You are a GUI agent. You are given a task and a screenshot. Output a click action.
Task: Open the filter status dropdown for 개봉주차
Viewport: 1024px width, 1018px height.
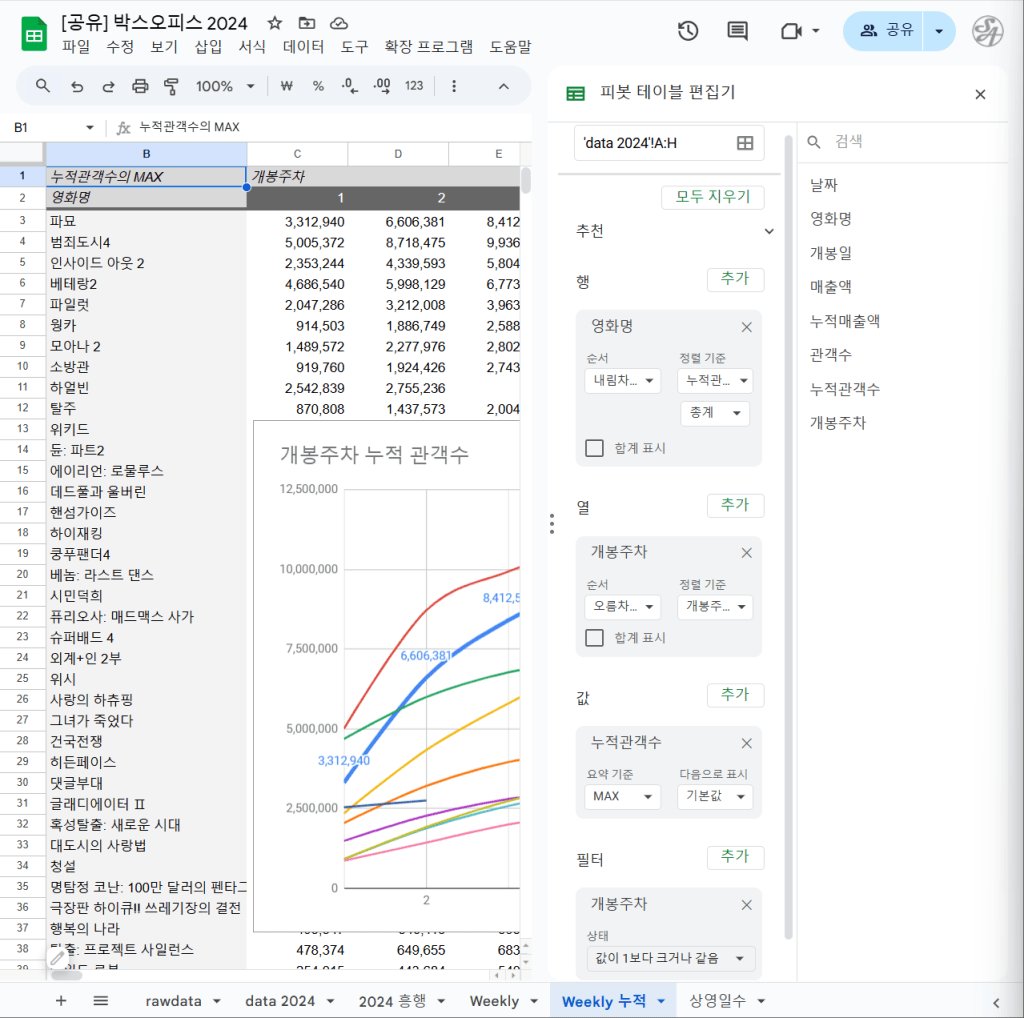[670, 959]
